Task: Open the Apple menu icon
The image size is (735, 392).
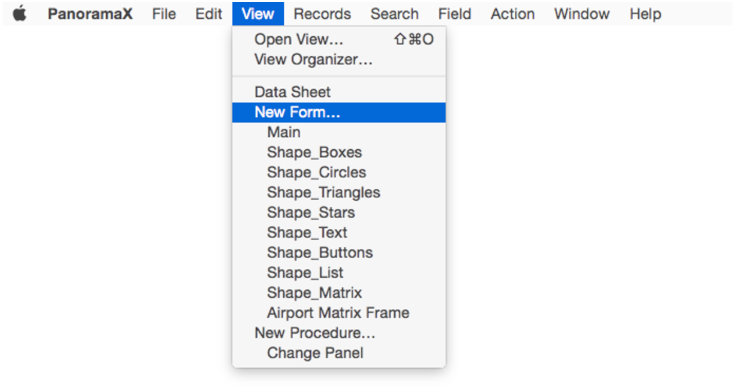Action: (19, 14)
